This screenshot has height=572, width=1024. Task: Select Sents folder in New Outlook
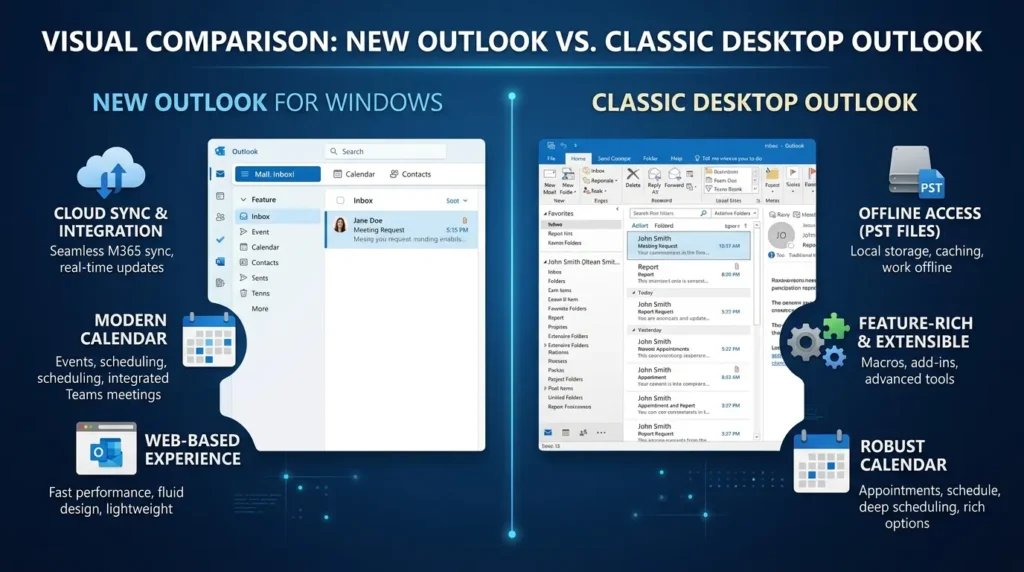coord(255,278)
